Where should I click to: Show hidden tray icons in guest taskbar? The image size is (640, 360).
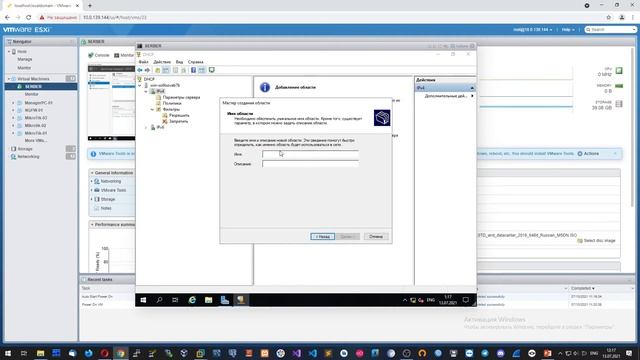tap(404, 300)
